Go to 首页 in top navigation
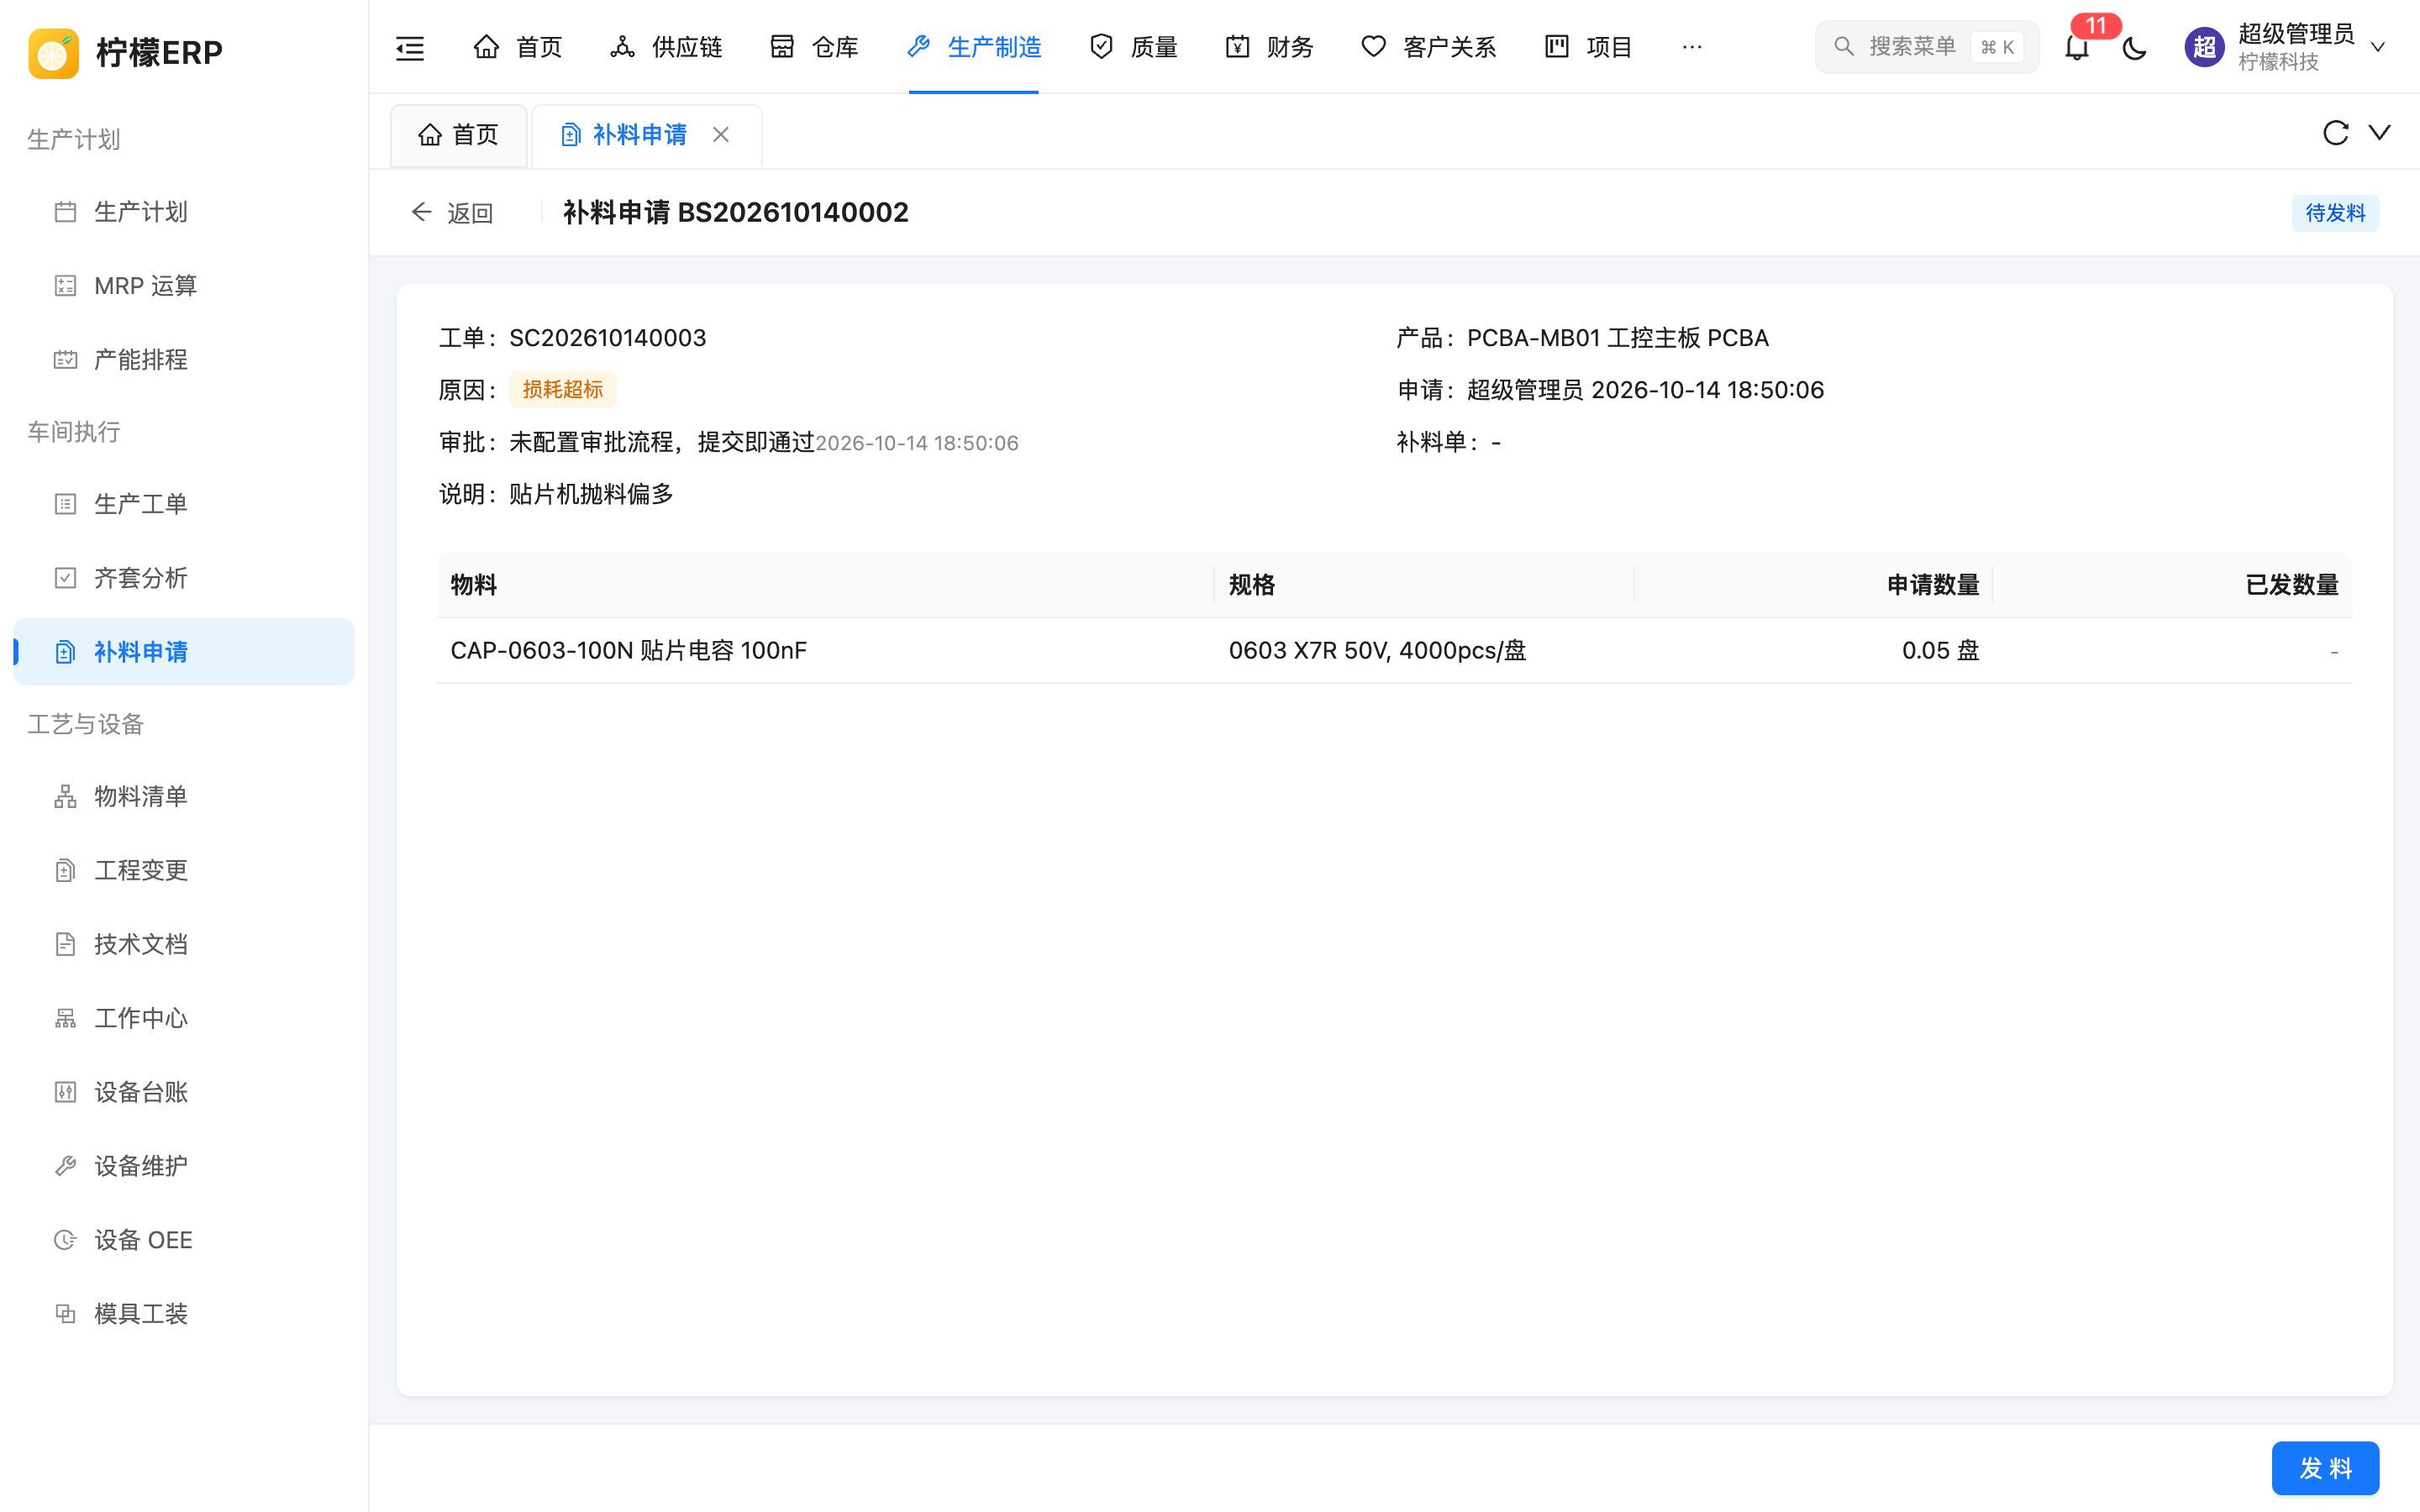2420x1512 pixels. 517,47
